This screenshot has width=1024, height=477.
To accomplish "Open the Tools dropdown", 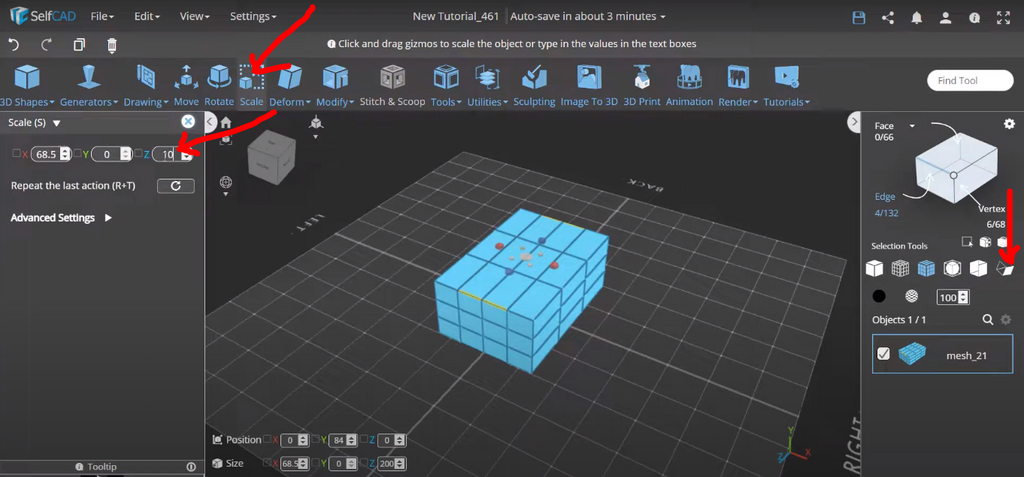I will pos(446,85).
